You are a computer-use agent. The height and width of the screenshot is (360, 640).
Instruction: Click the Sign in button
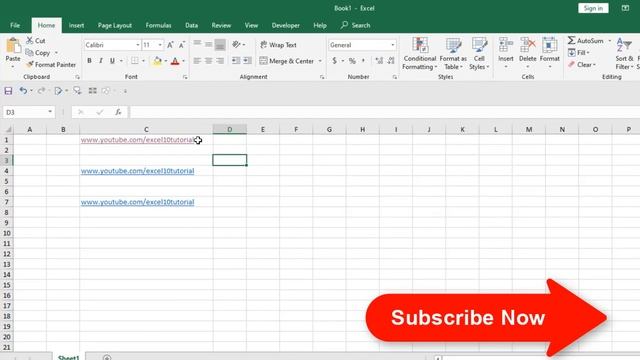click(593, 8)
